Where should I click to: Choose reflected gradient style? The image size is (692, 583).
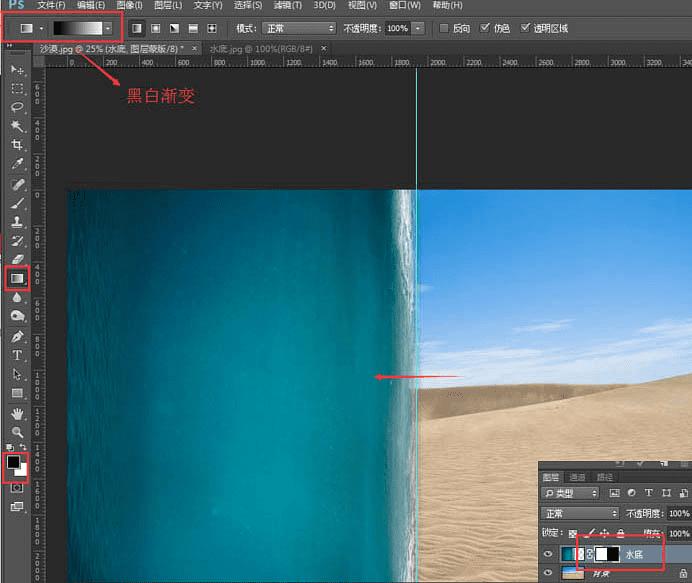pos(193,28)
